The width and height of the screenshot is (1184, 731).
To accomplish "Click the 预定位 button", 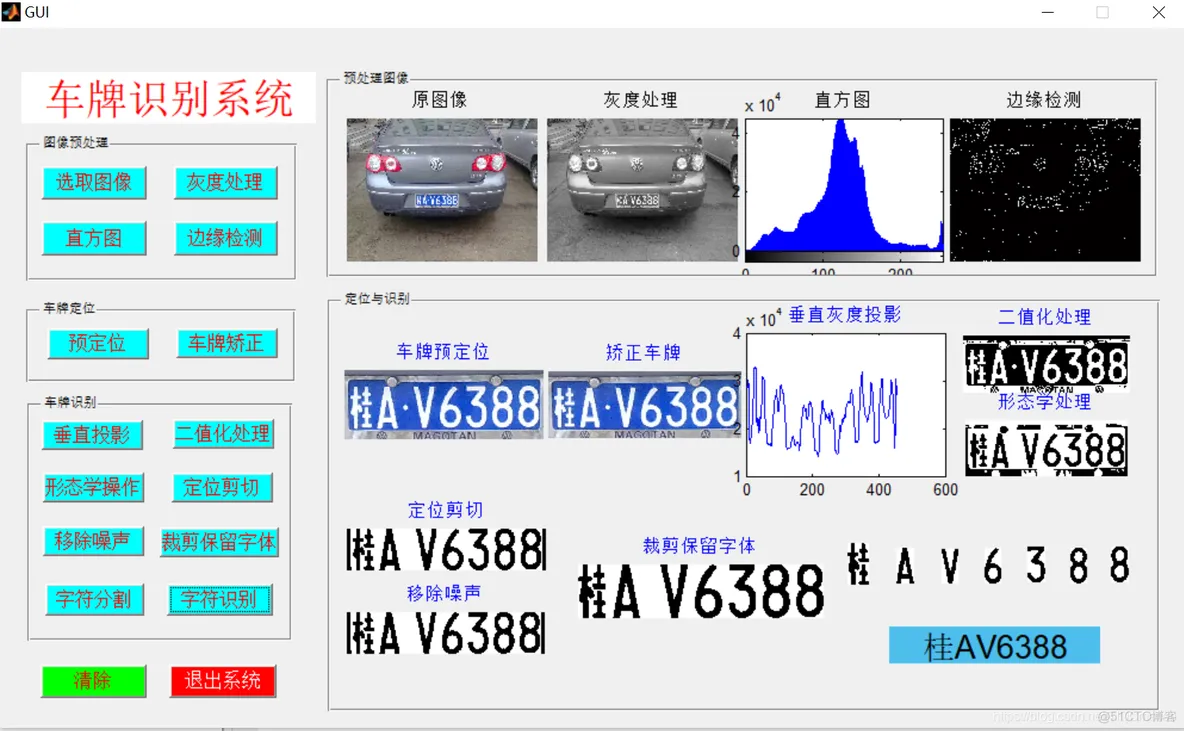I will point(98,344).
